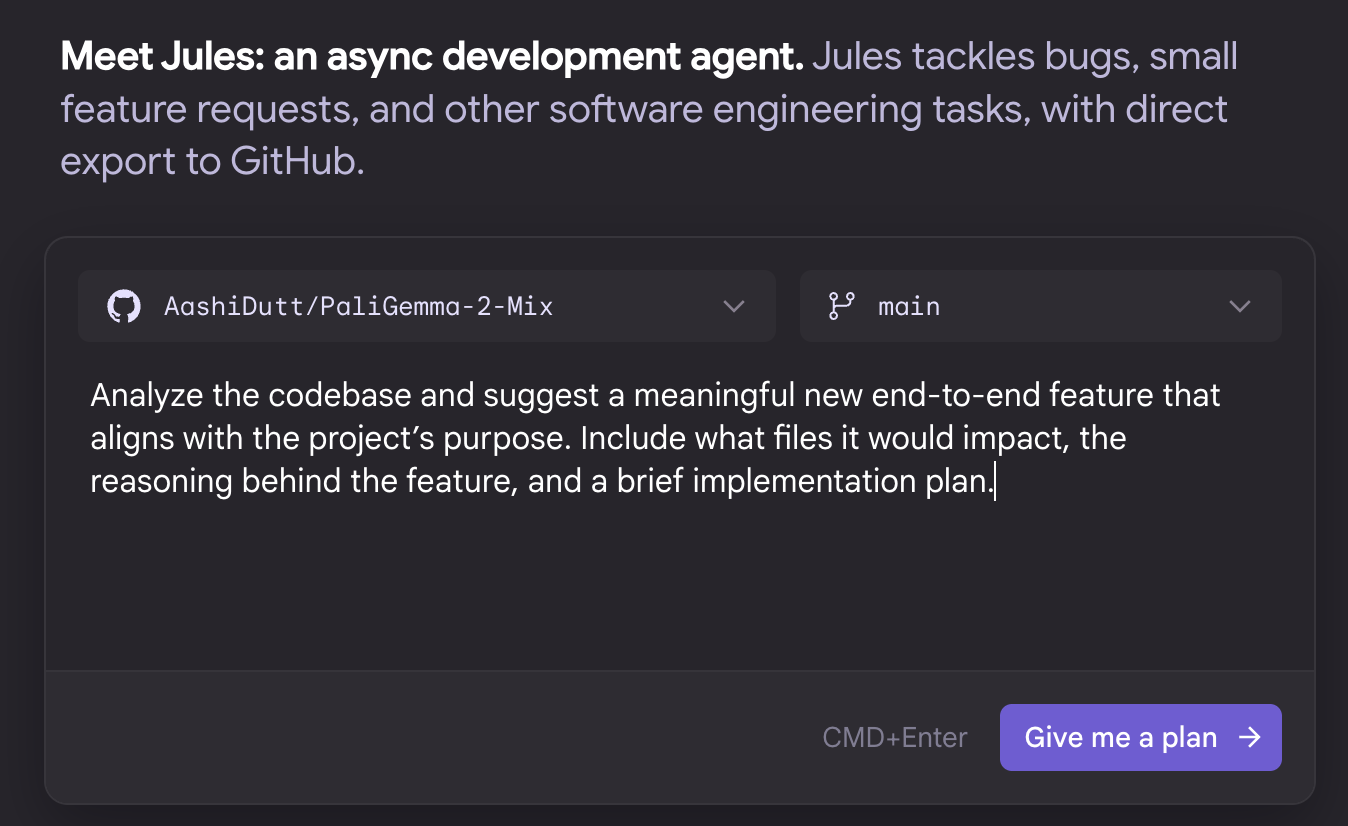Expand the branch dropdown chevron
The width and height of the screenshot is (1348, 826).
click(1240, 306)
